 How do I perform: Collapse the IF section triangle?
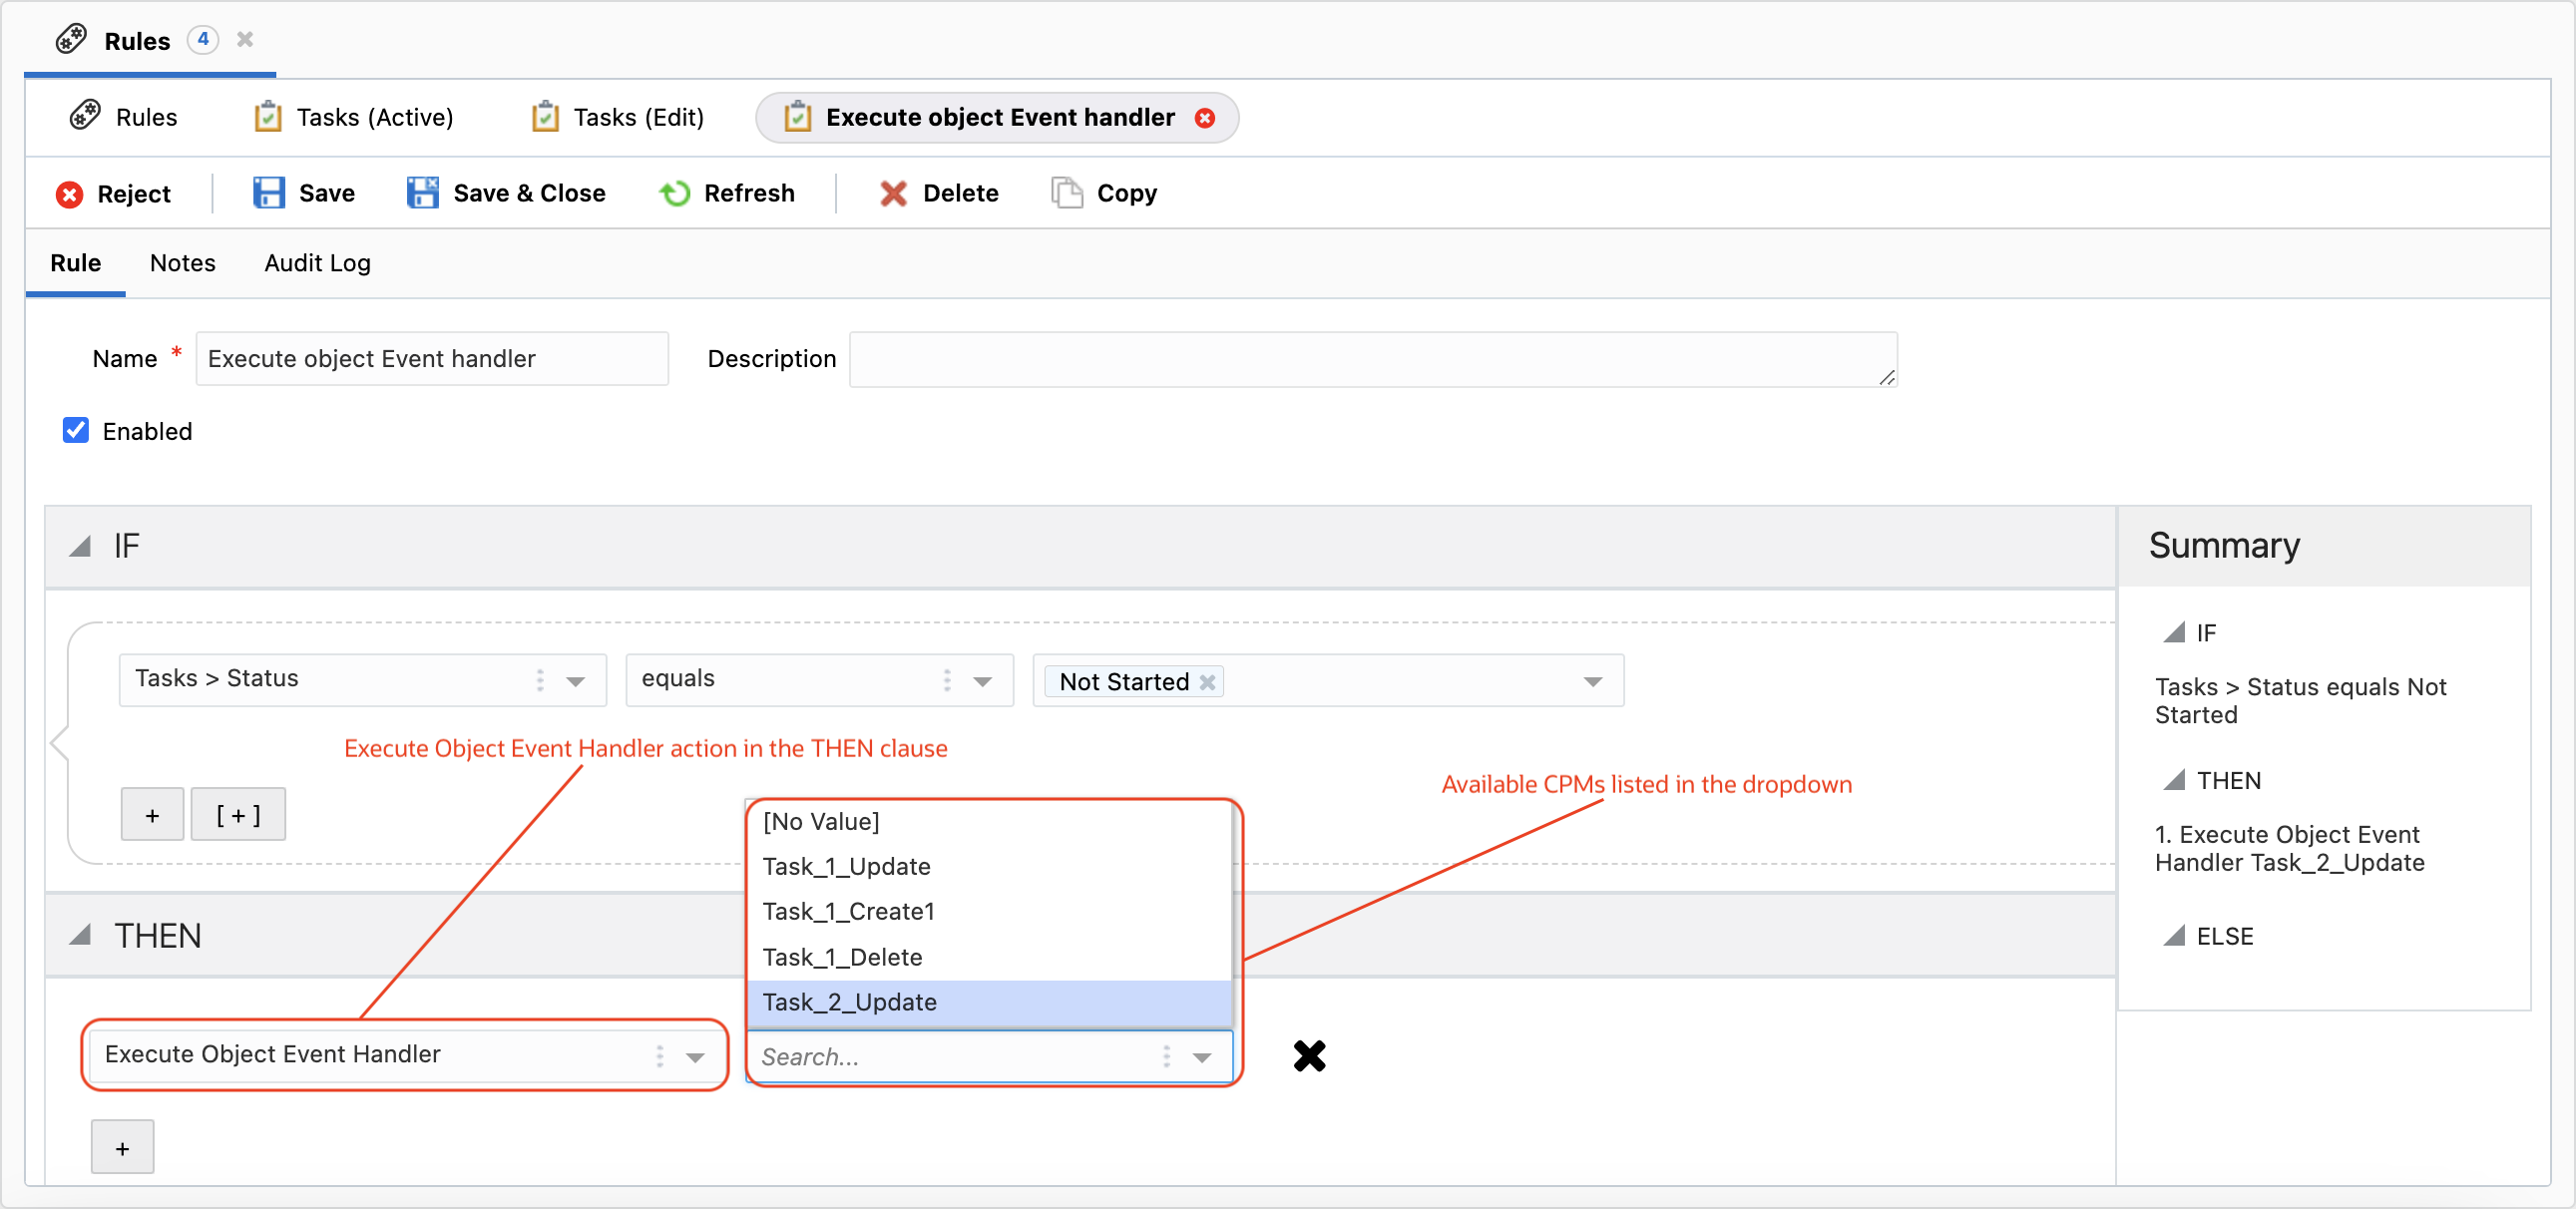tap(80, 546)
